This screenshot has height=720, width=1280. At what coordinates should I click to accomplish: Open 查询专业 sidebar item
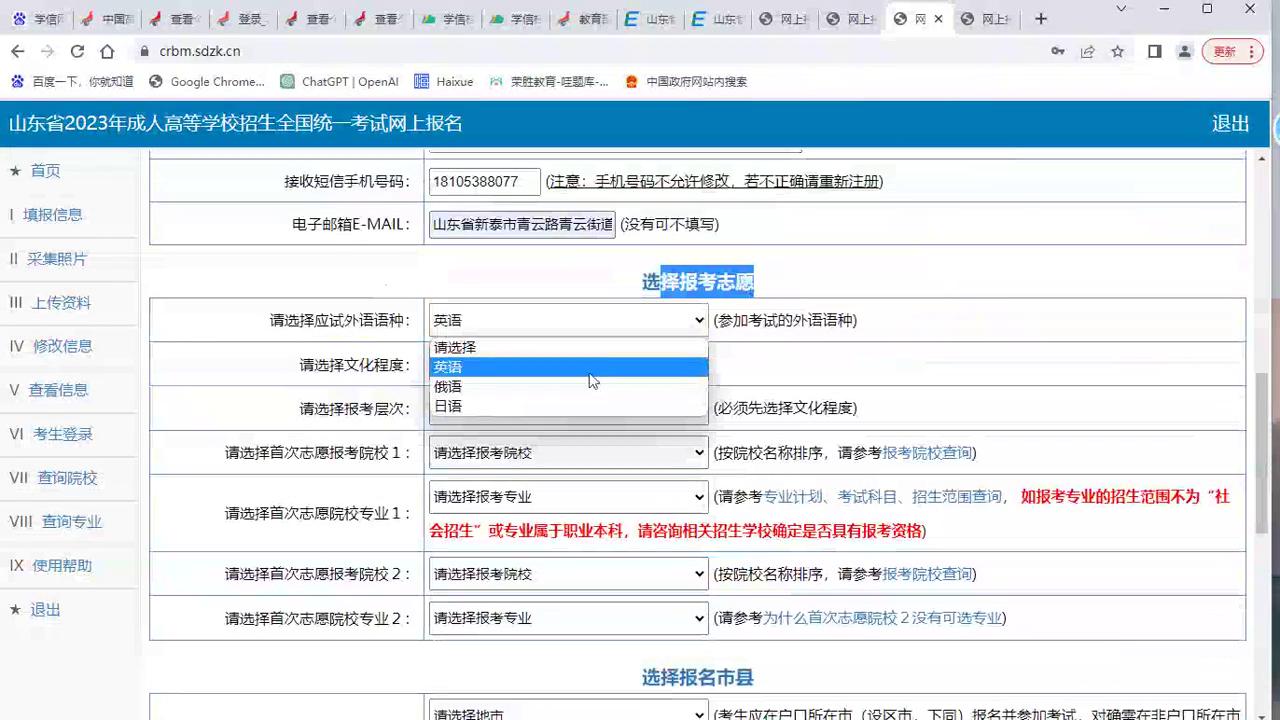(71, 522)
